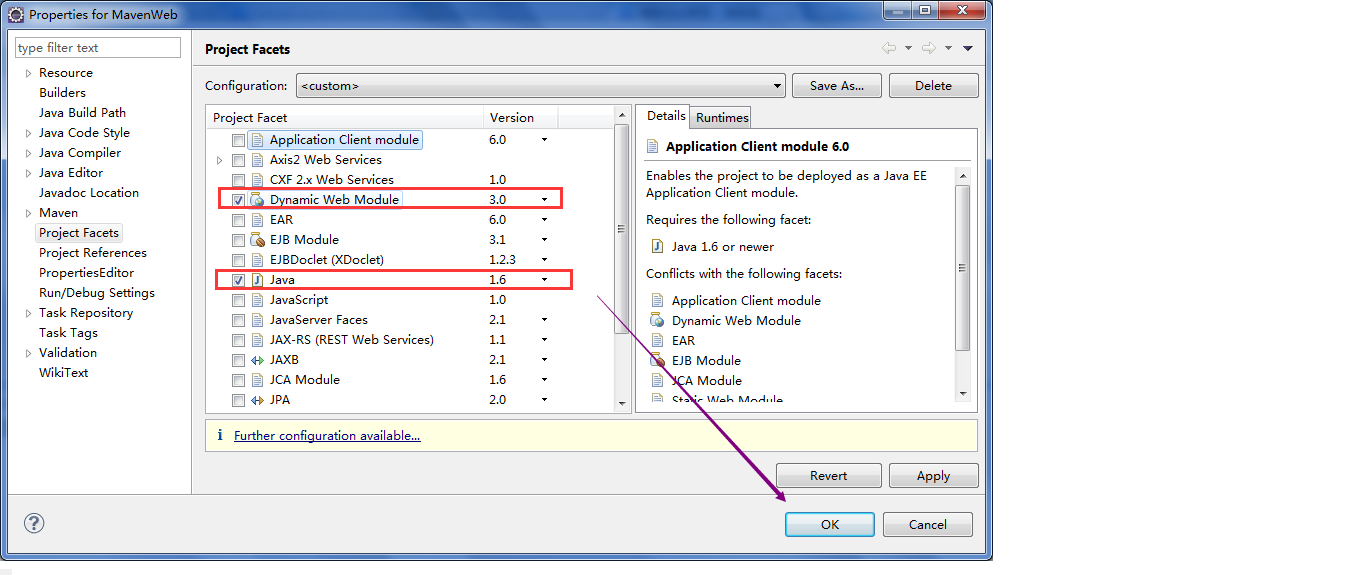1360x575 pixels.
Task: Click the Java 1.6 or newer icon in Details
Action: coord(657,247)
